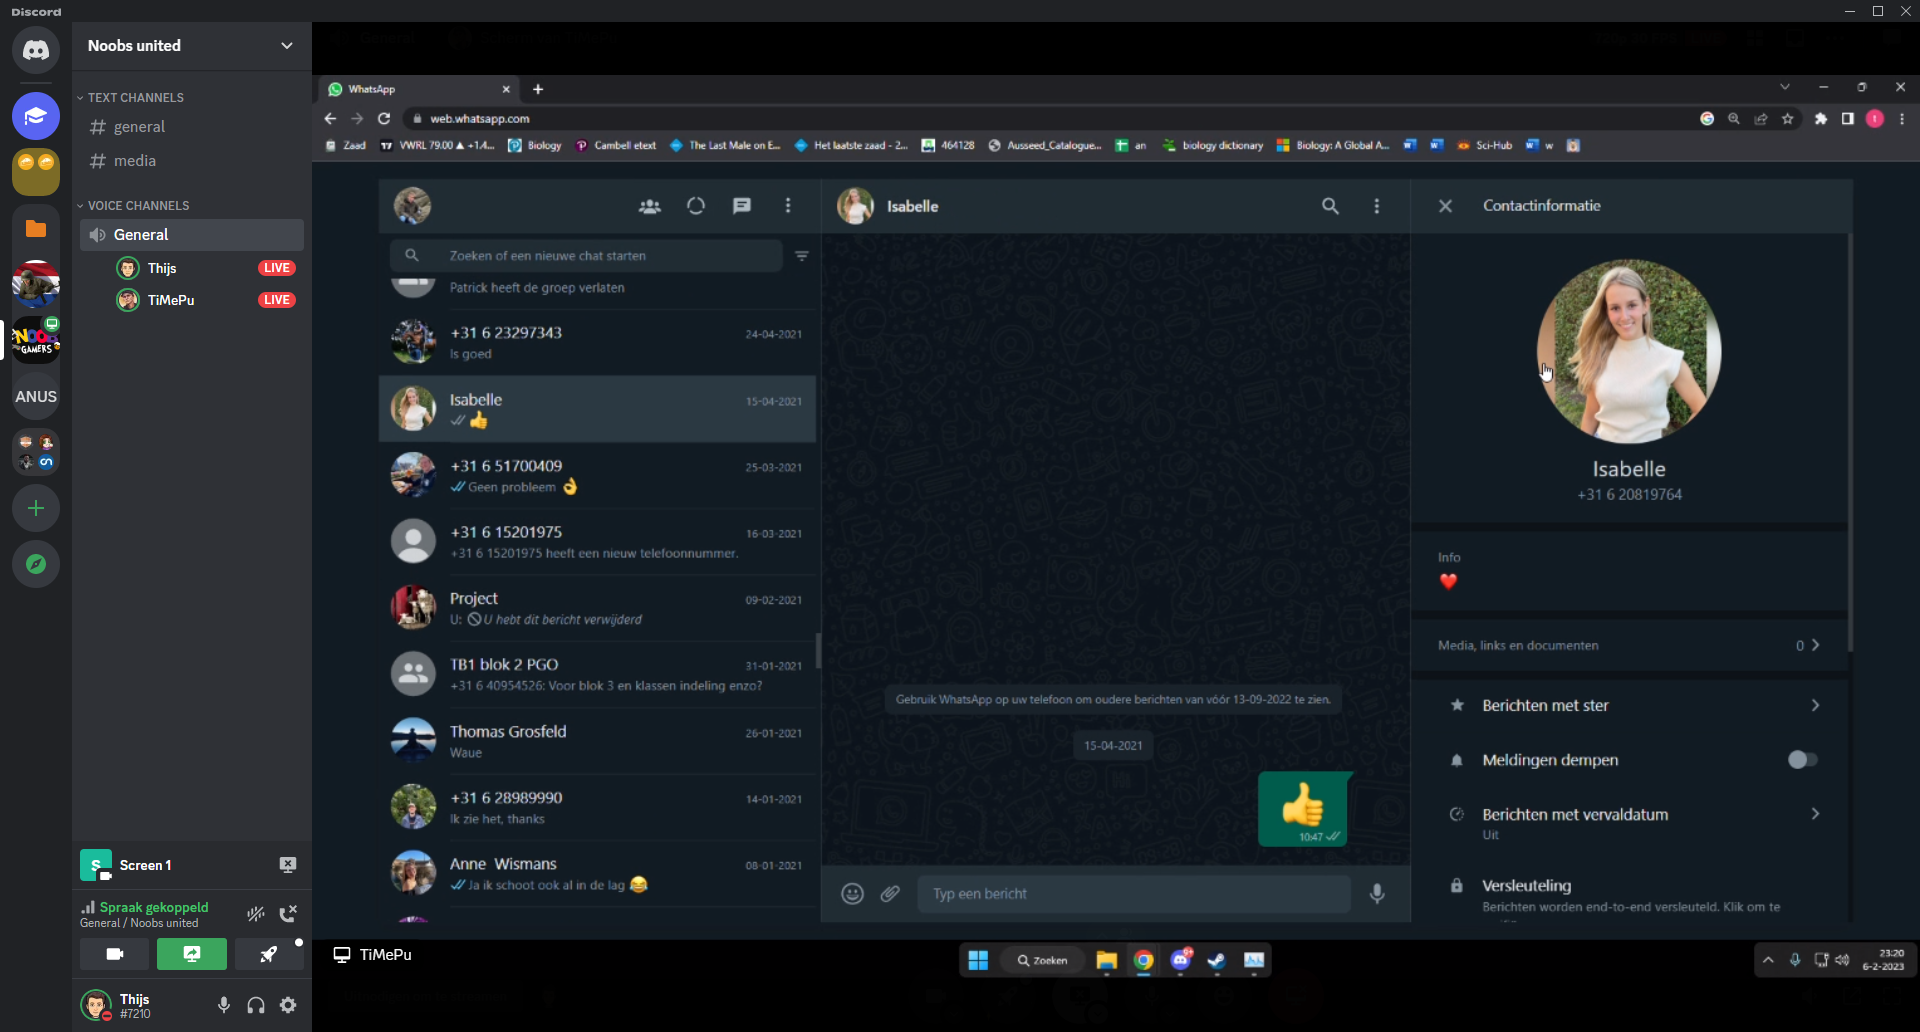1920x1032 pixels.
Task: Open the #general text channel
Action: click(139, 127)
